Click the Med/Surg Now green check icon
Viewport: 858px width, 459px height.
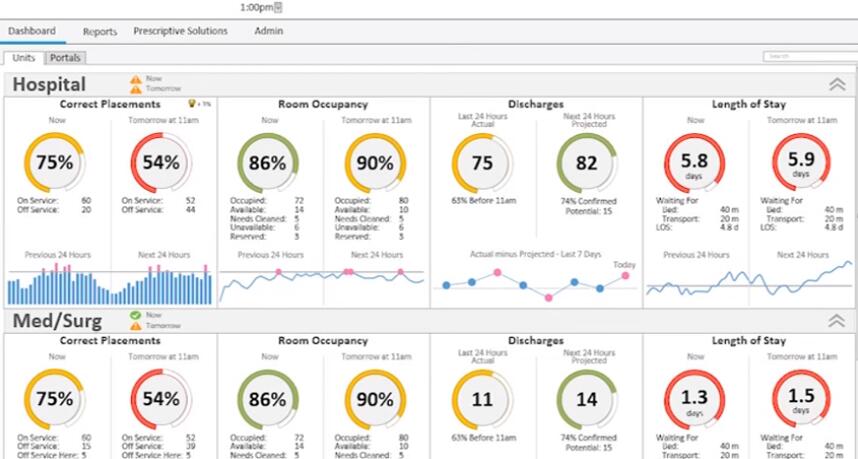click(136, 315)
